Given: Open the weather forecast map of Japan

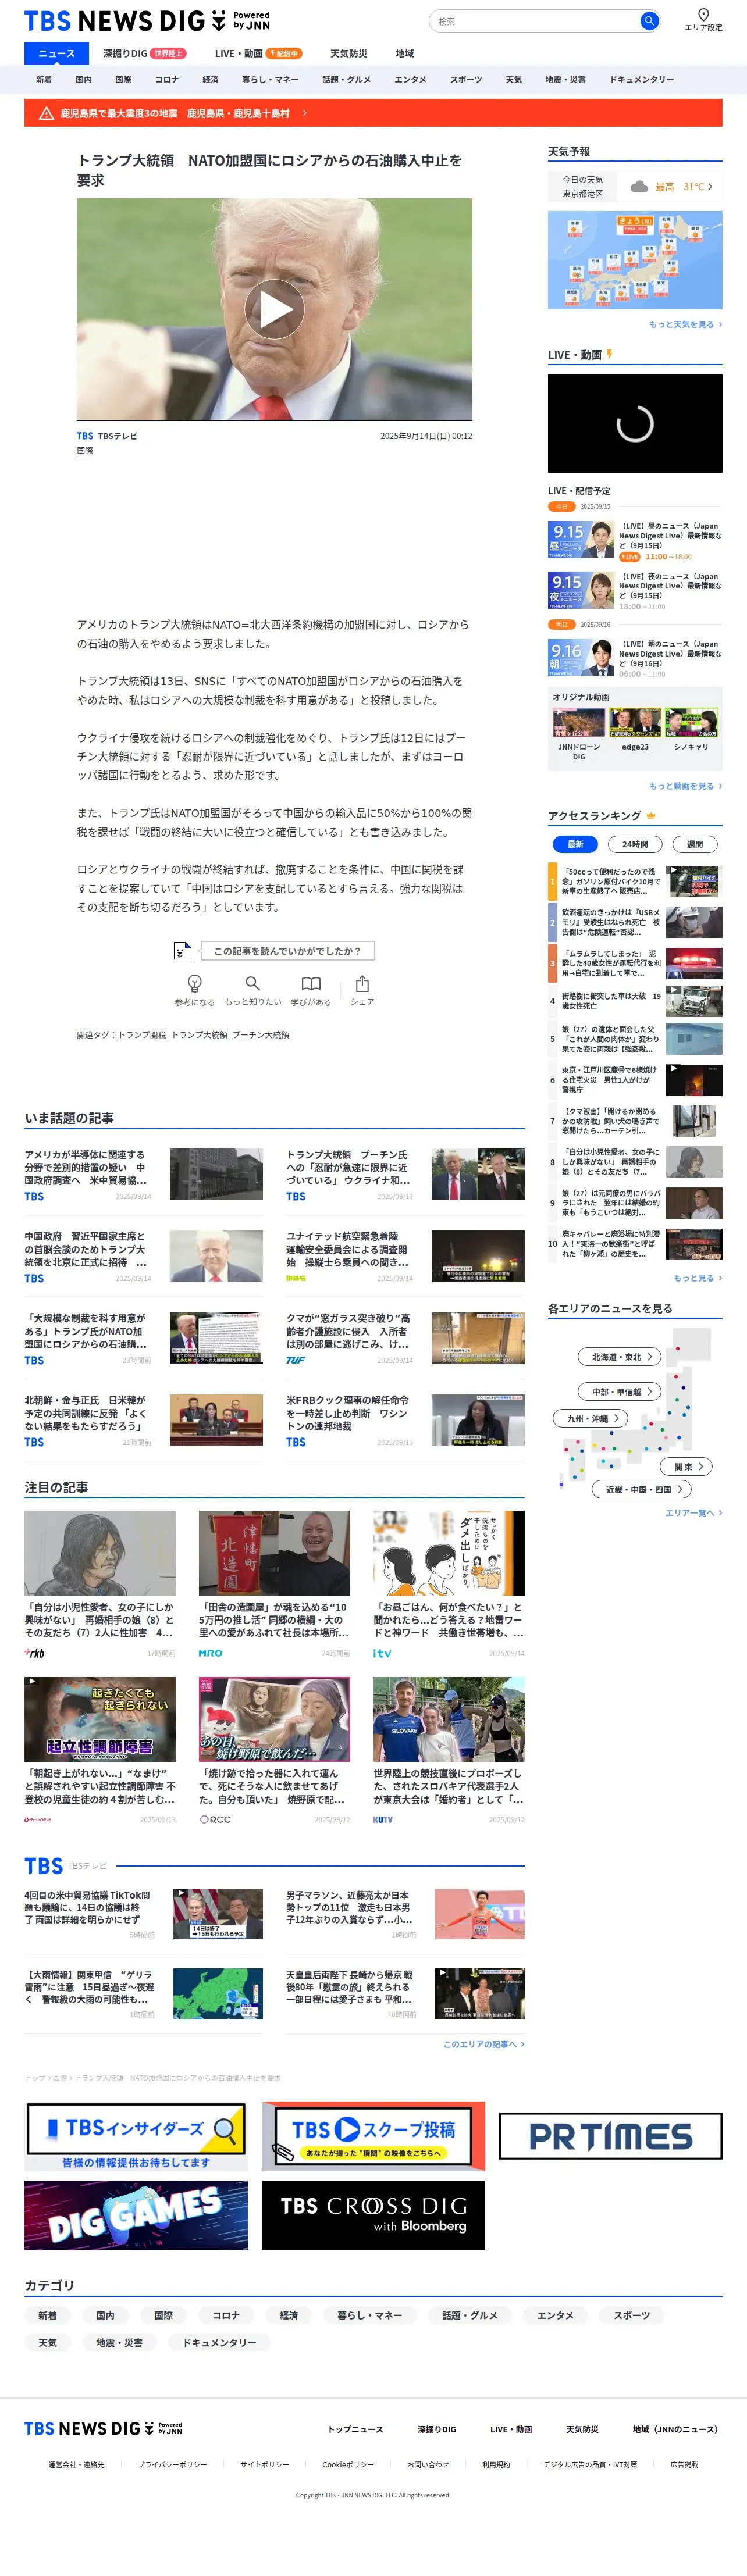Looking at the screenshot, I should [x=635, y=260].
